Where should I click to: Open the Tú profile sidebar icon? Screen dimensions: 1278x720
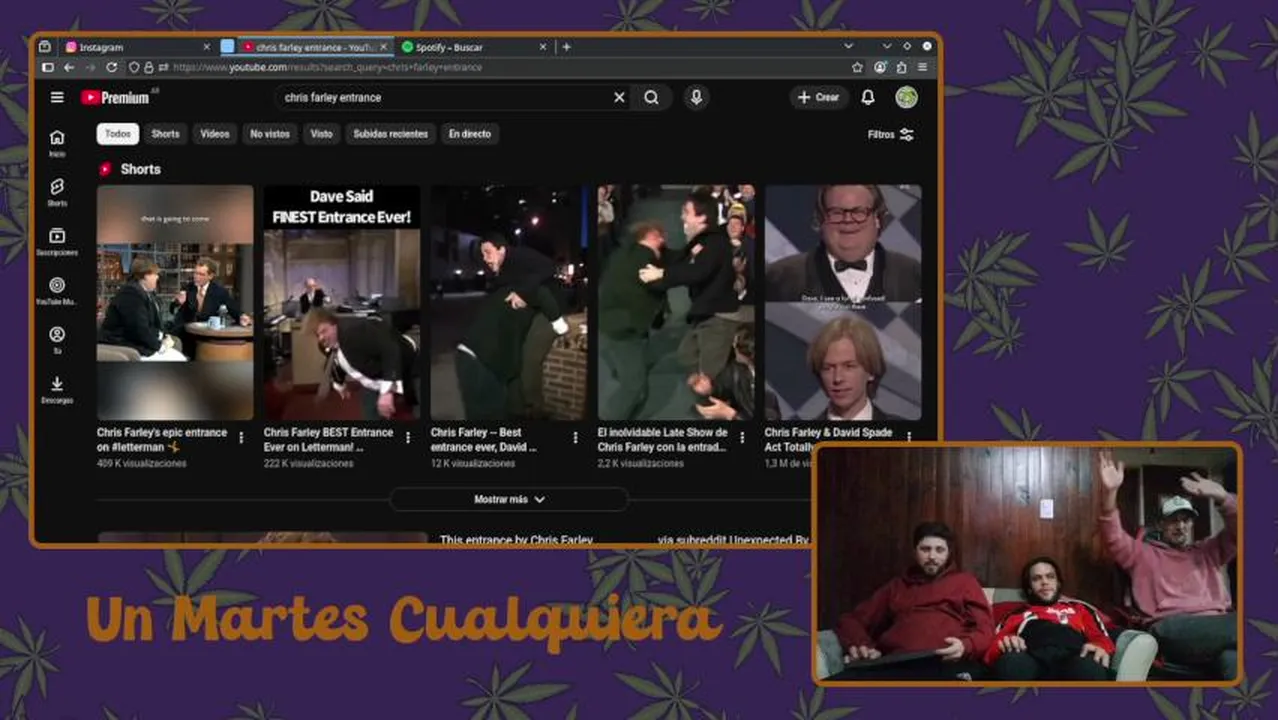pyautogui.click(x=57, y=340)
